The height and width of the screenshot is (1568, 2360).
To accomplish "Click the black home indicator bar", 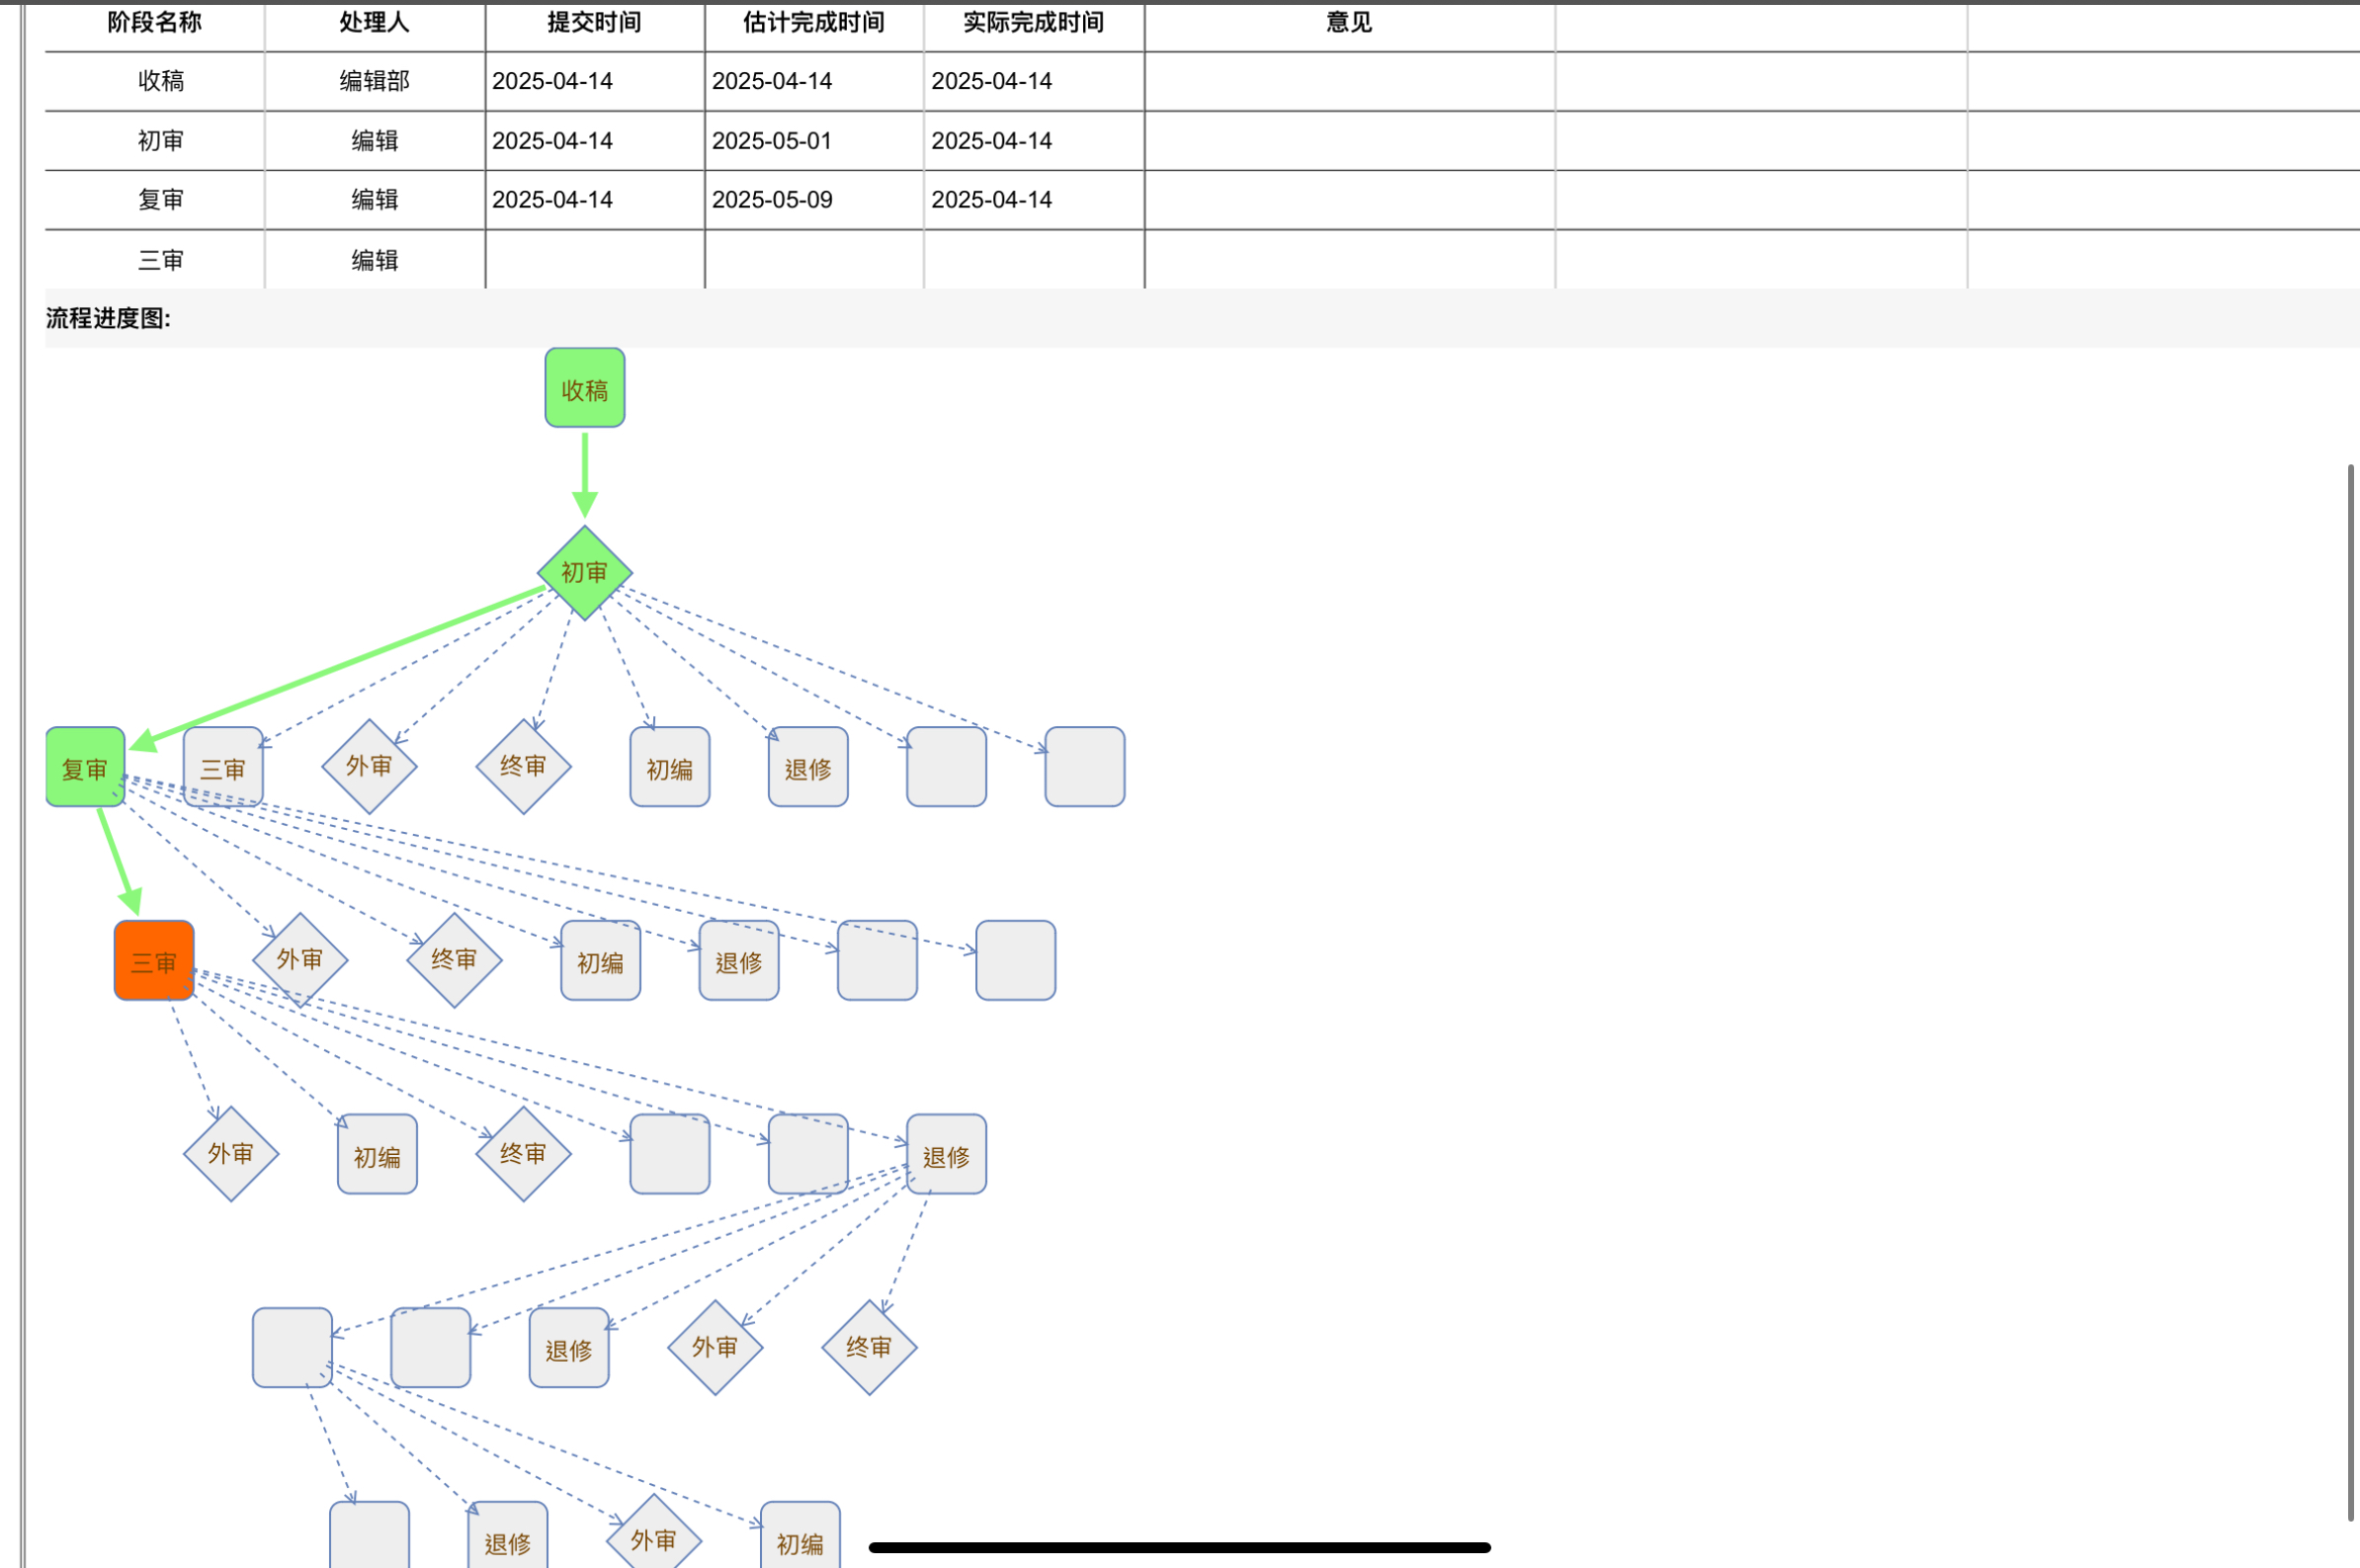I will coord(1179,1547).
